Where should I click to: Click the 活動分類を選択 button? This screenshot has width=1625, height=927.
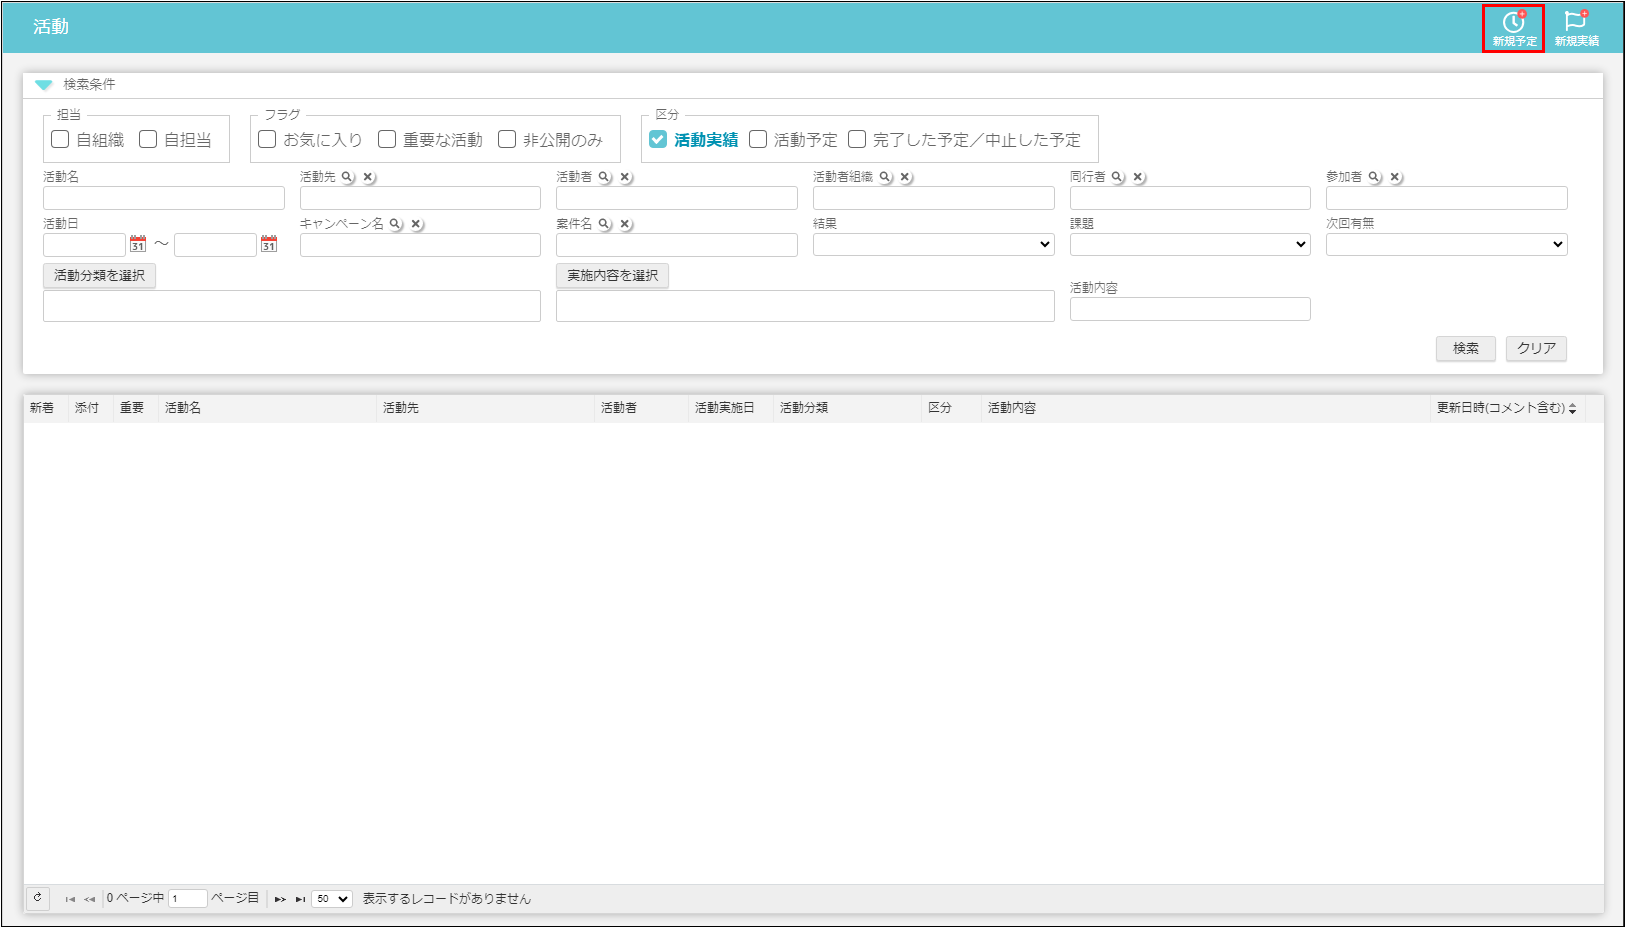pyautogui.click(x=99, y=276)
